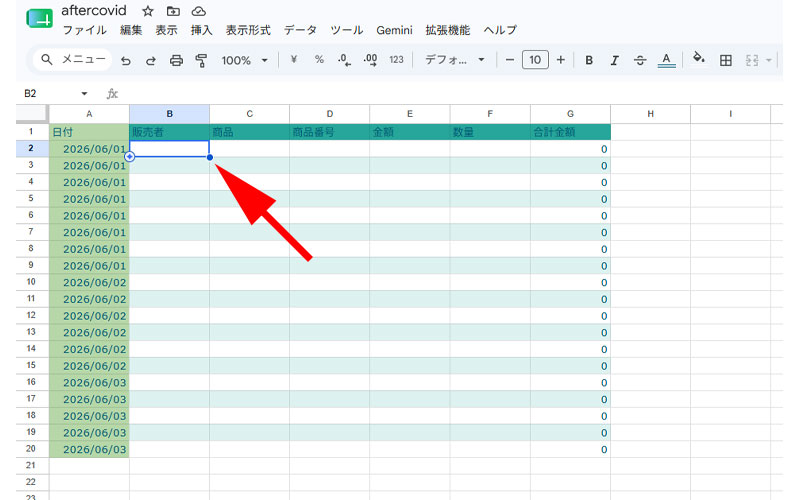Open the 挿入 menu

pyautogui.click(x=202, y=31)
